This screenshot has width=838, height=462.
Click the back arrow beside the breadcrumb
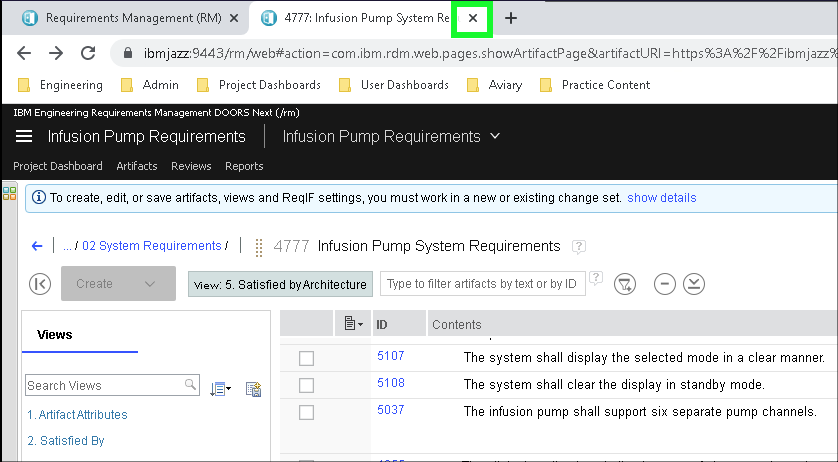pyautogui.click(x=37, y=246)
